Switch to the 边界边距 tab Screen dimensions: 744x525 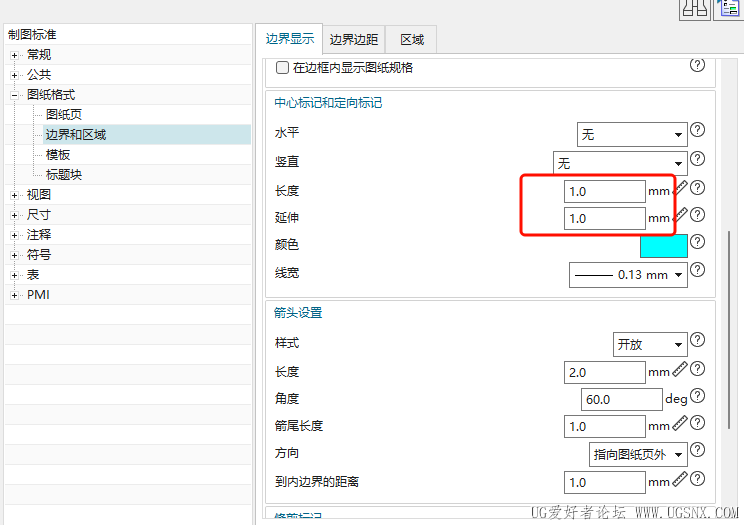tap(354, 39)
